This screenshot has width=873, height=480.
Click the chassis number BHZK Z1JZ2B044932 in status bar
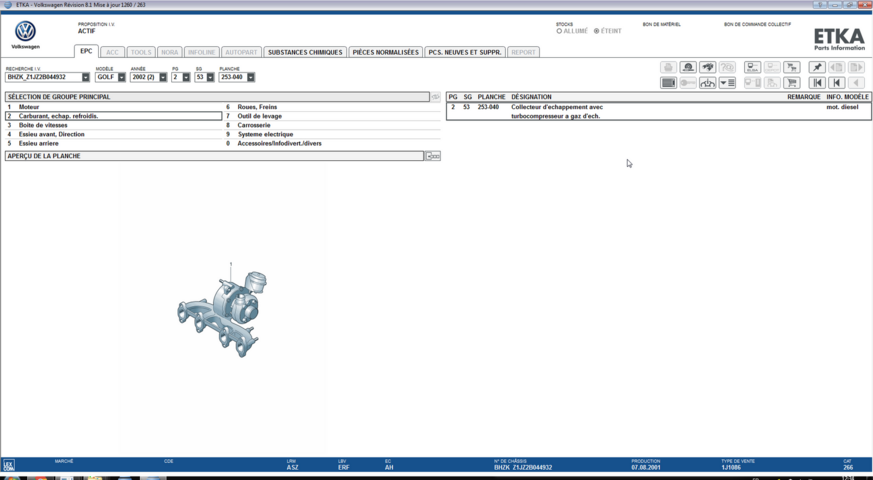523,468
